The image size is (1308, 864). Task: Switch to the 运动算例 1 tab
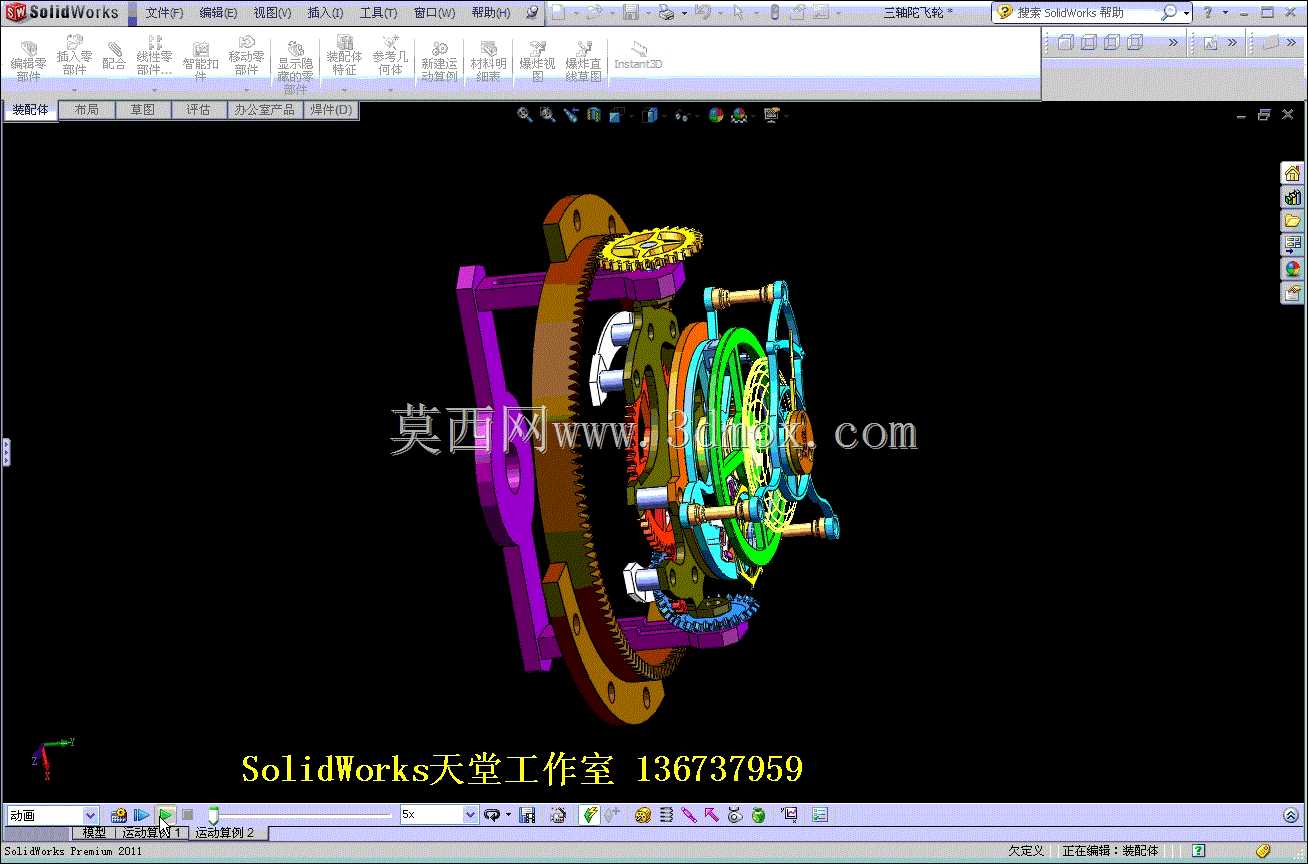(x=152, y=832)
